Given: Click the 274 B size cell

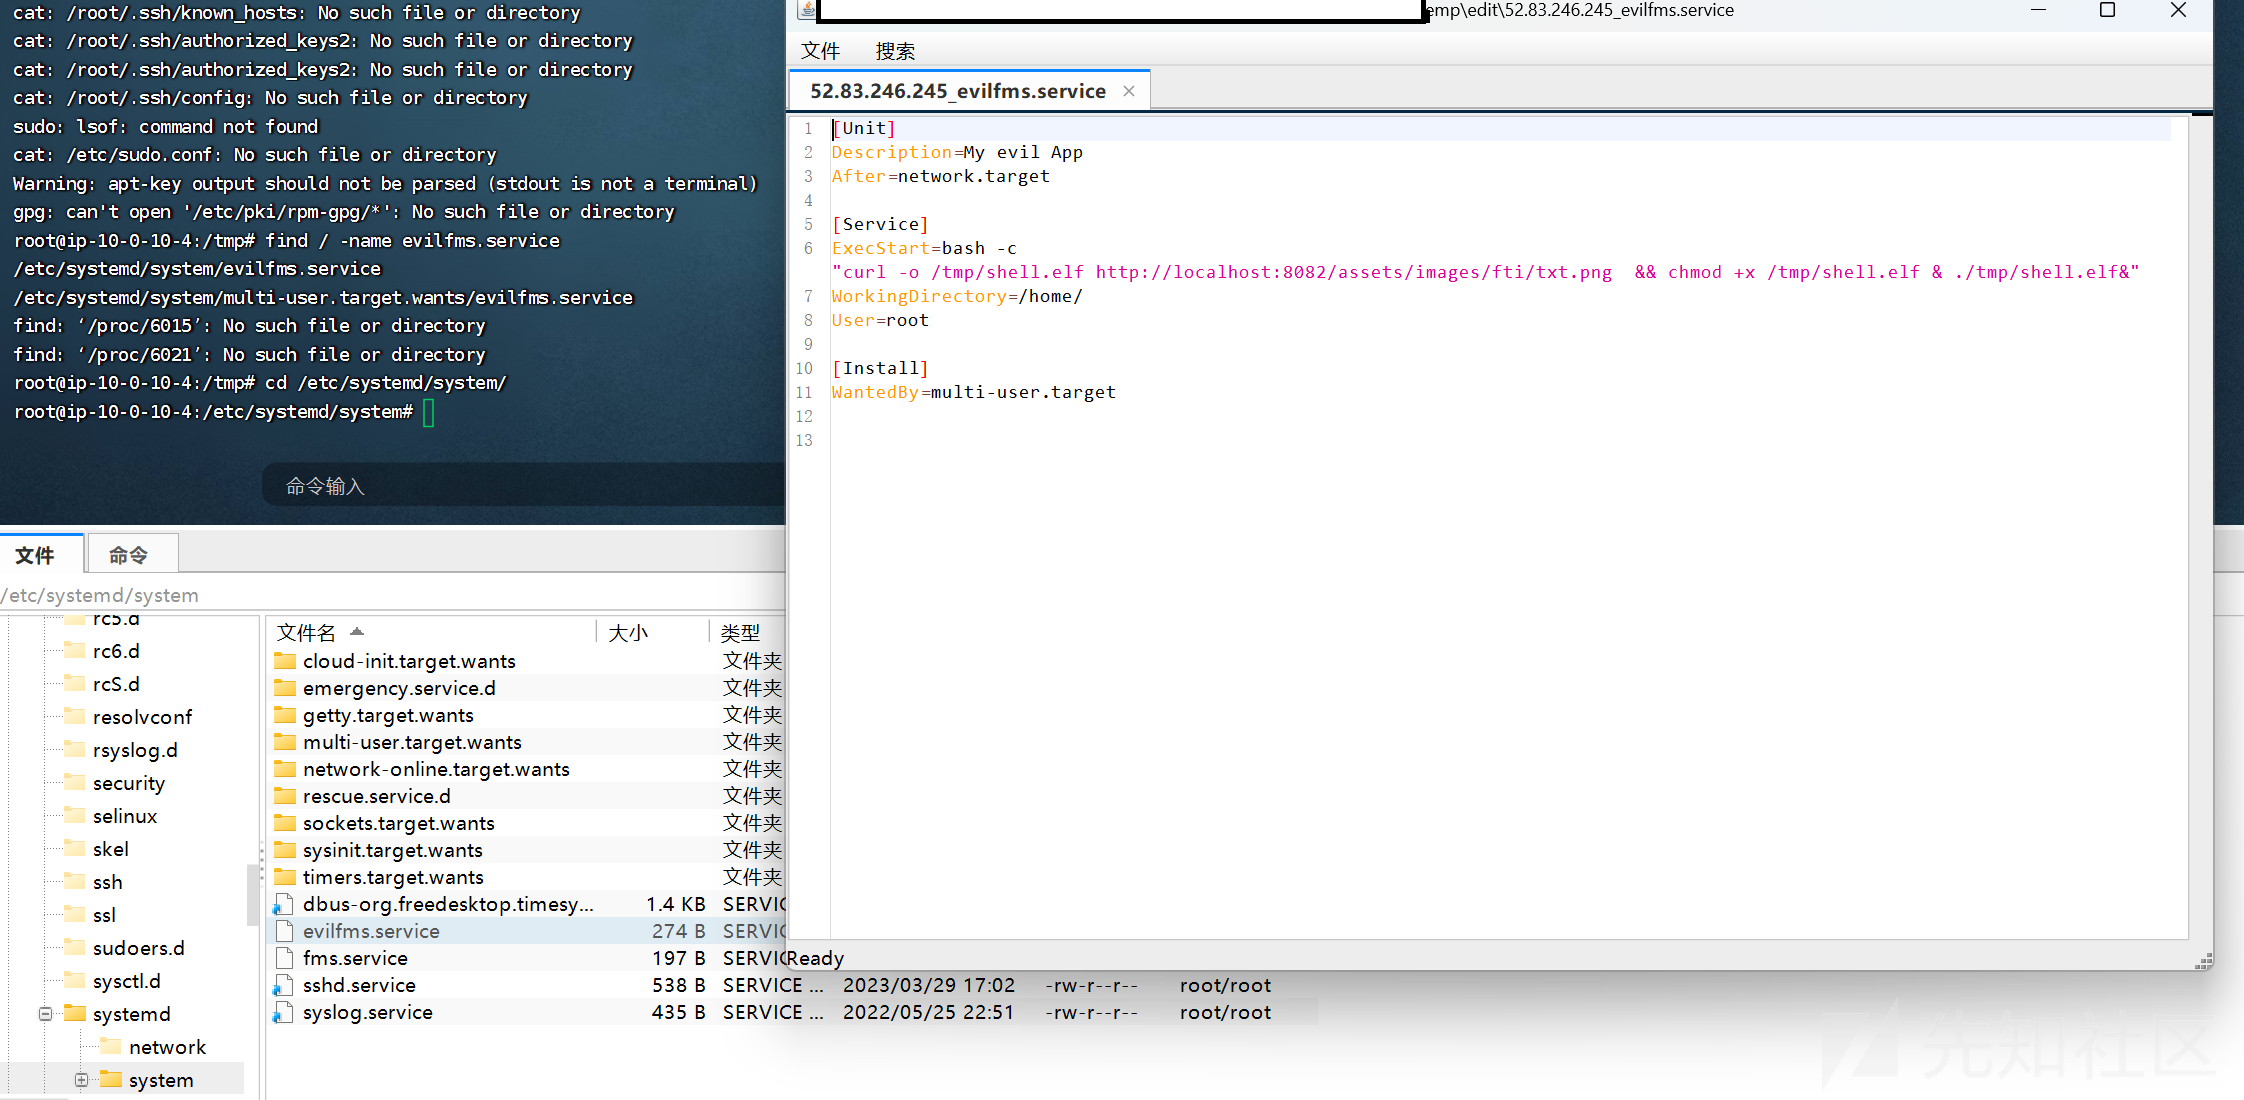Looking at the screenshot, I should click(678, 931).
